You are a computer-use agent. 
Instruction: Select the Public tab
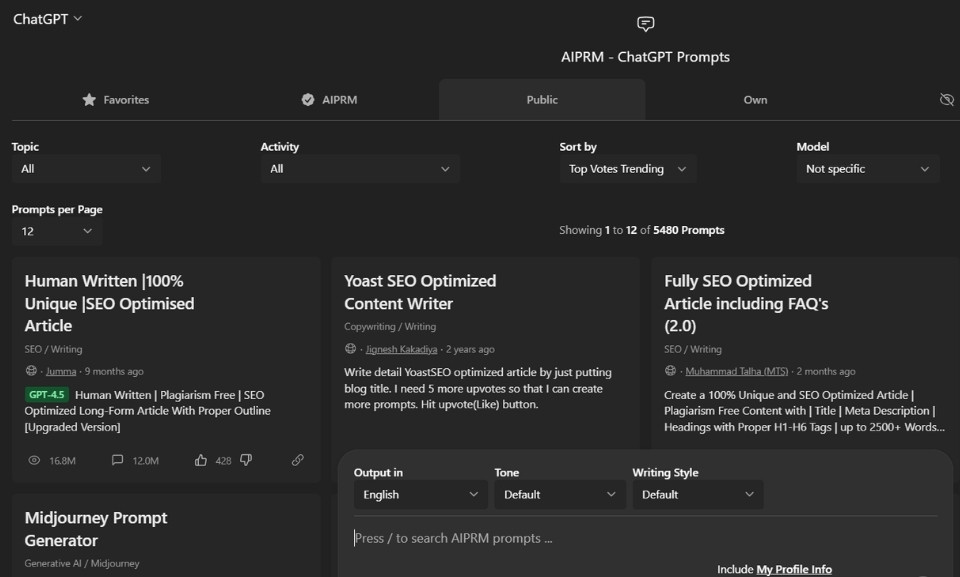[542, 100]
